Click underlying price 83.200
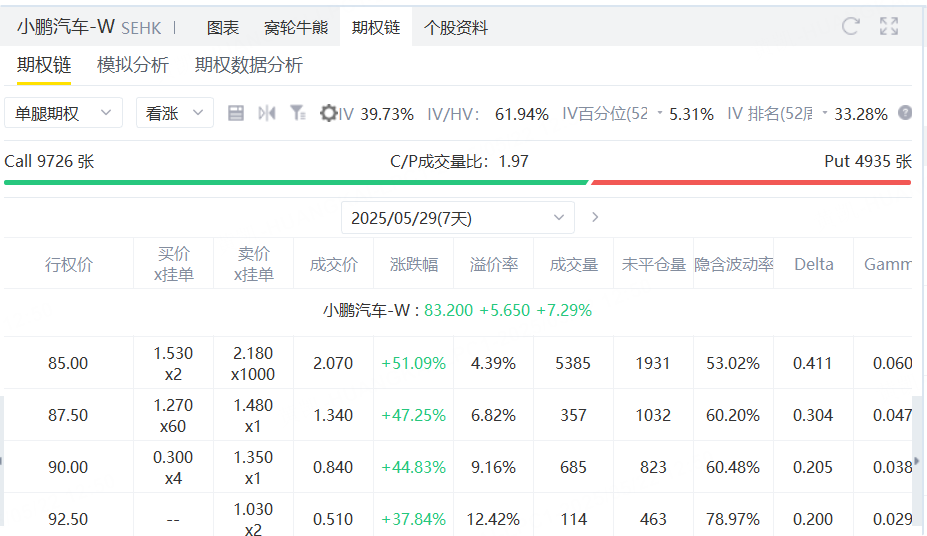The width and height of the screenshot is (927, 536). pos(449,310)
